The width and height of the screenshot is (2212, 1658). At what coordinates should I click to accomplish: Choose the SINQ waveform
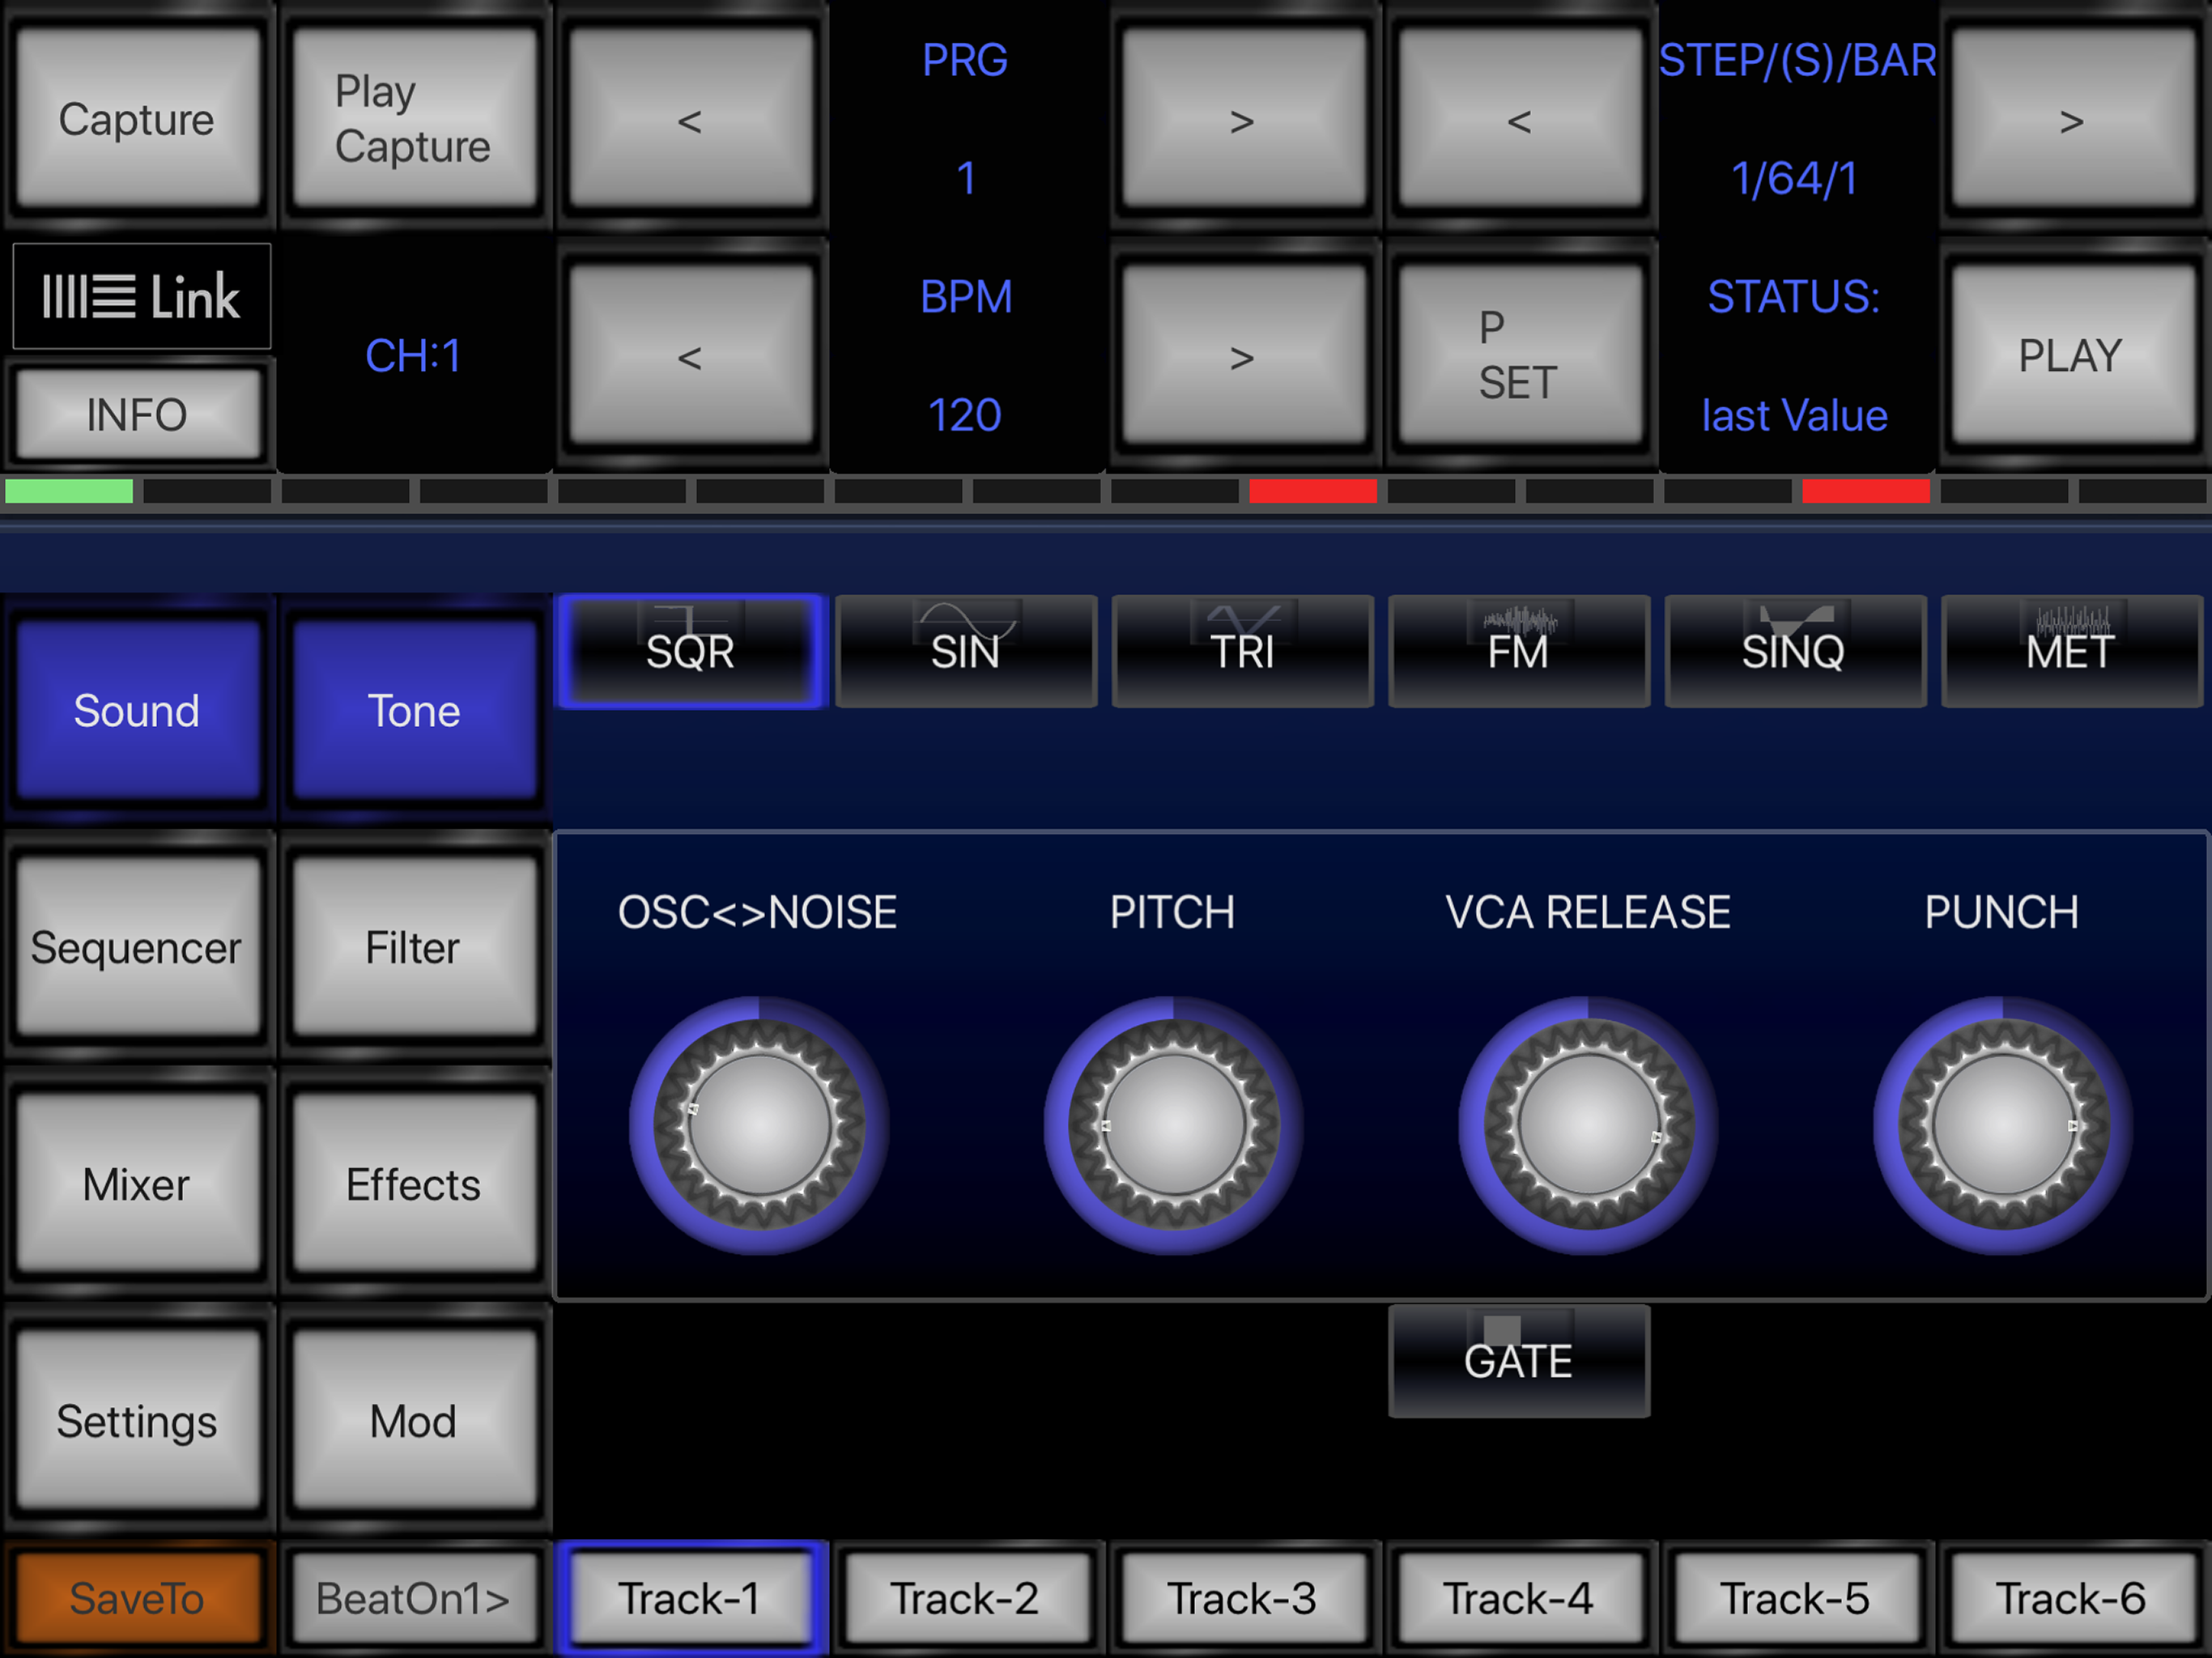click(x=1794, y=650)
